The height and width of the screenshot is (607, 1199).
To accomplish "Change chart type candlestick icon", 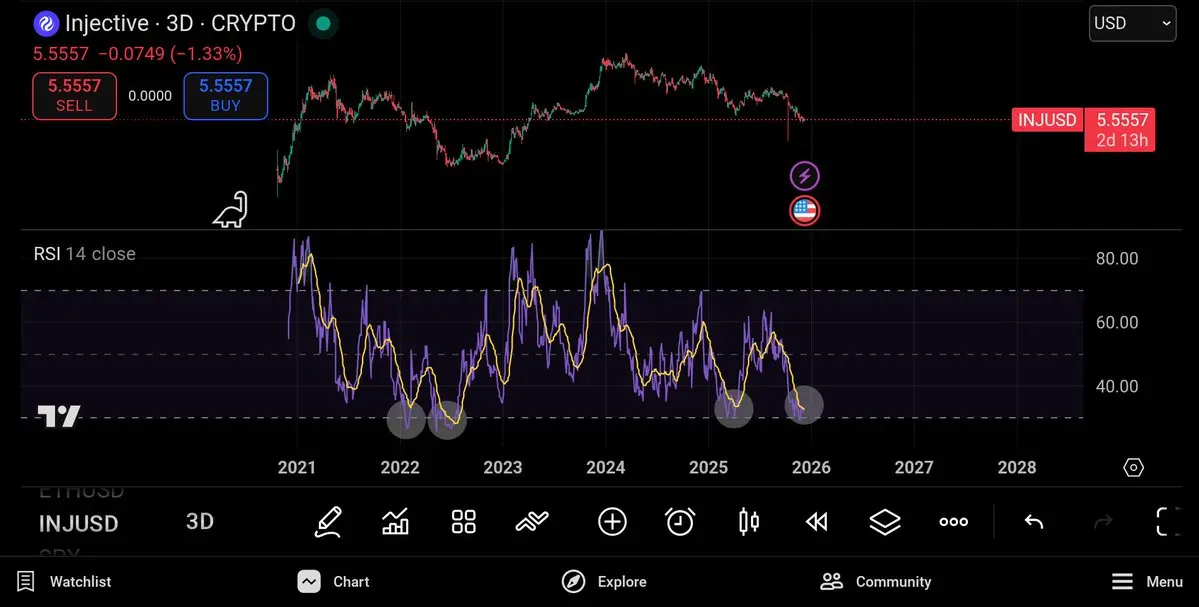I will tap(749, 522).
